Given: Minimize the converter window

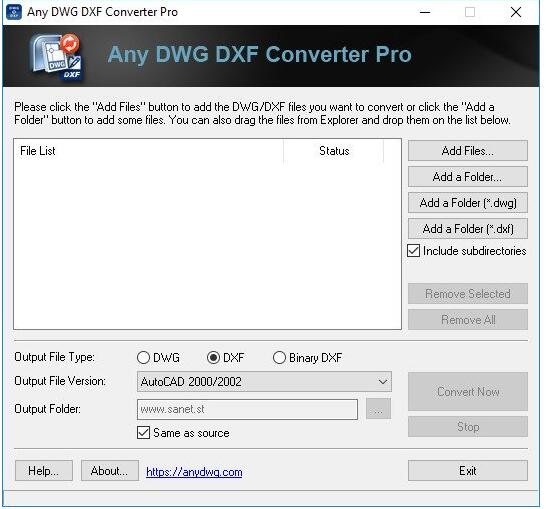Looking at the screenshot, I should 425,12.
